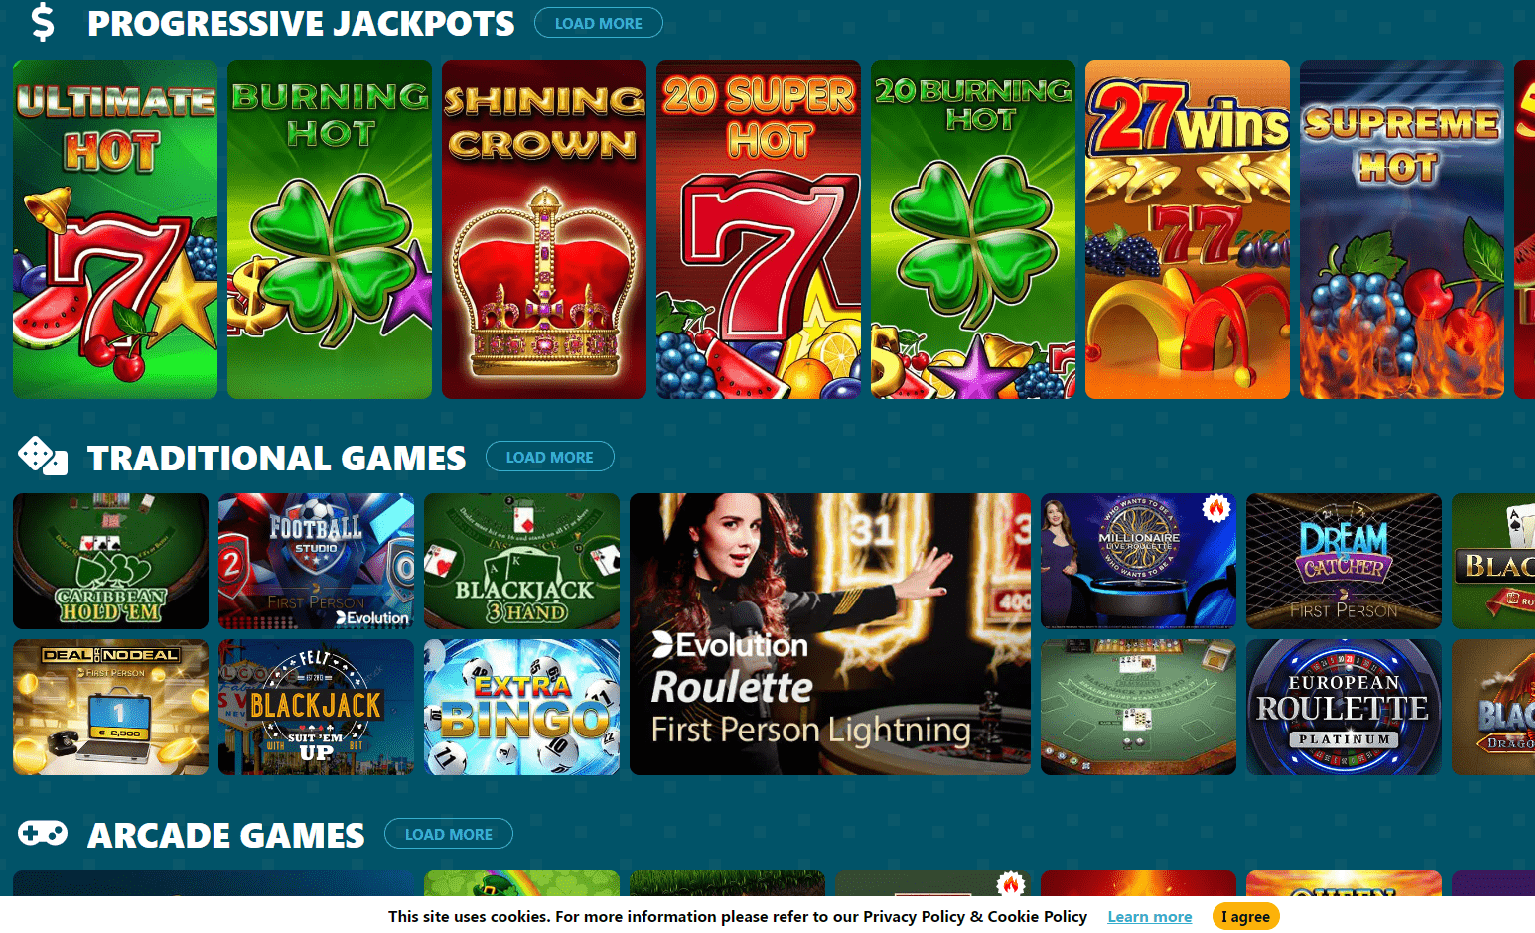
Task: Play Caribbean Hold'em table game
Action: tap(111, 561)
